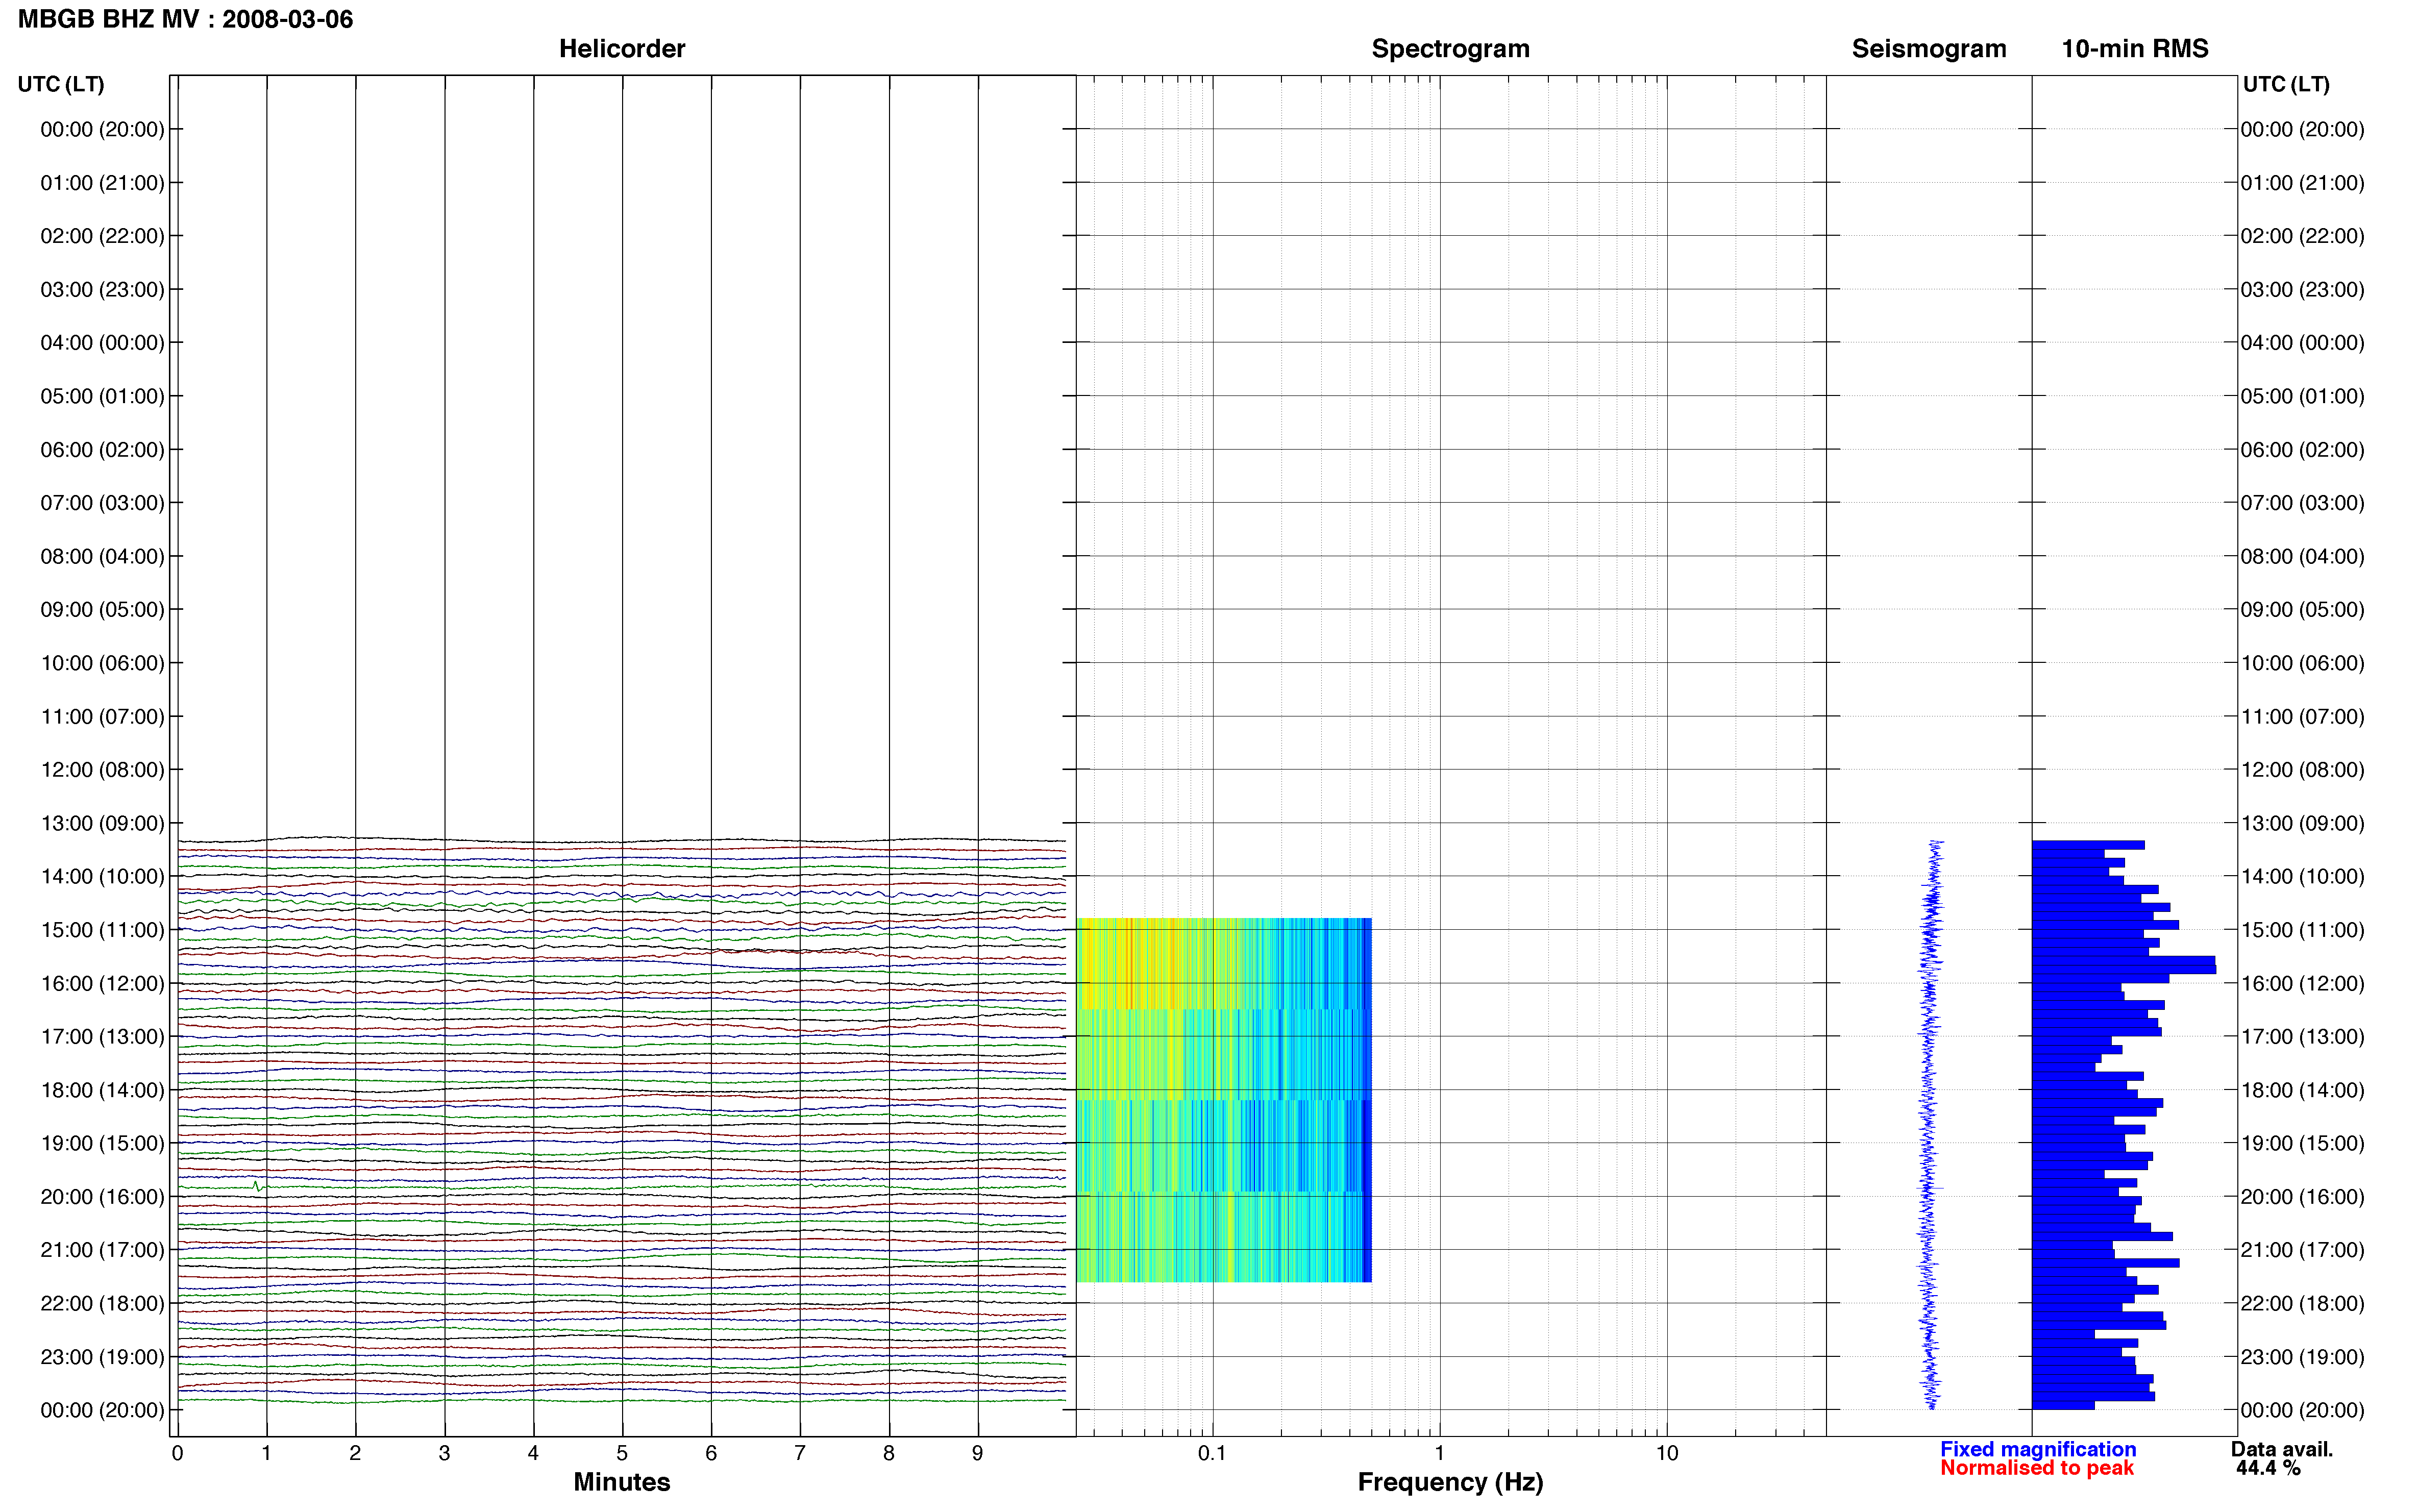Click the left 07:00 (03:00) time label
This screenshot has width=2419, height=1512.
click(x=102, y=503)
